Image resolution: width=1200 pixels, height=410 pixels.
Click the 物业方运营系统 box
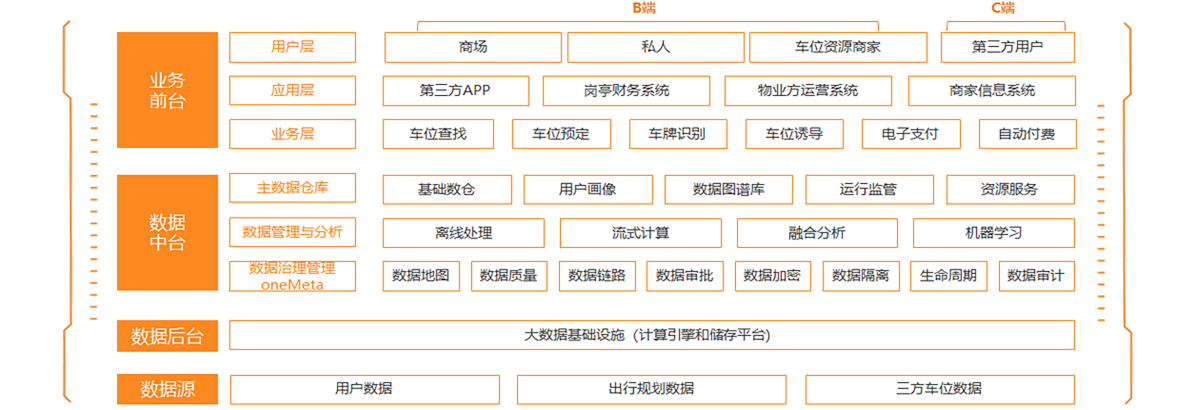tap(808, 90)
